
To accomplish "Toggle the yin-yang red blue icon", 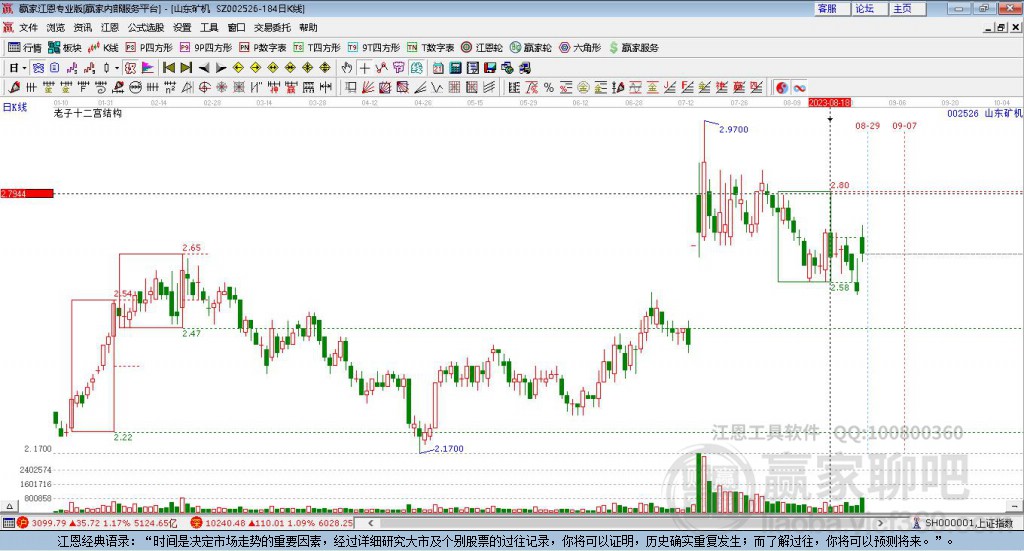I will [x=782, y=87].
